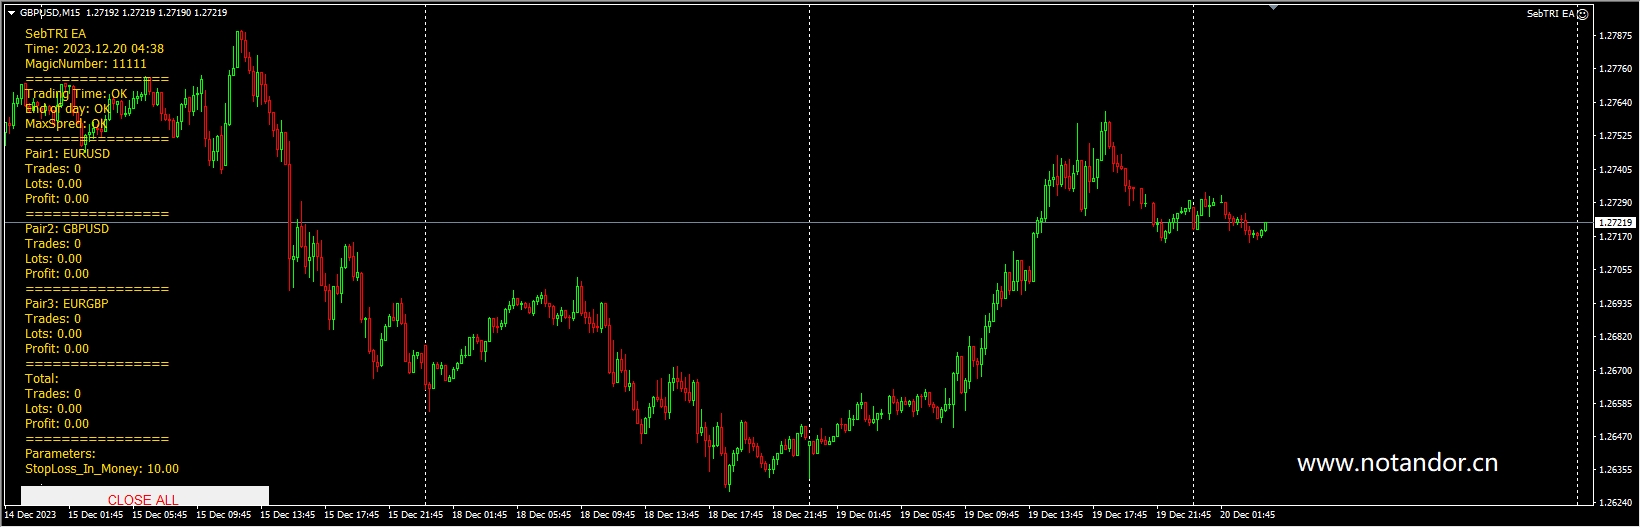Click the Pair3: EURGBP label
This screenshot has width=1641, height=528.
click(x=66, y=304)
